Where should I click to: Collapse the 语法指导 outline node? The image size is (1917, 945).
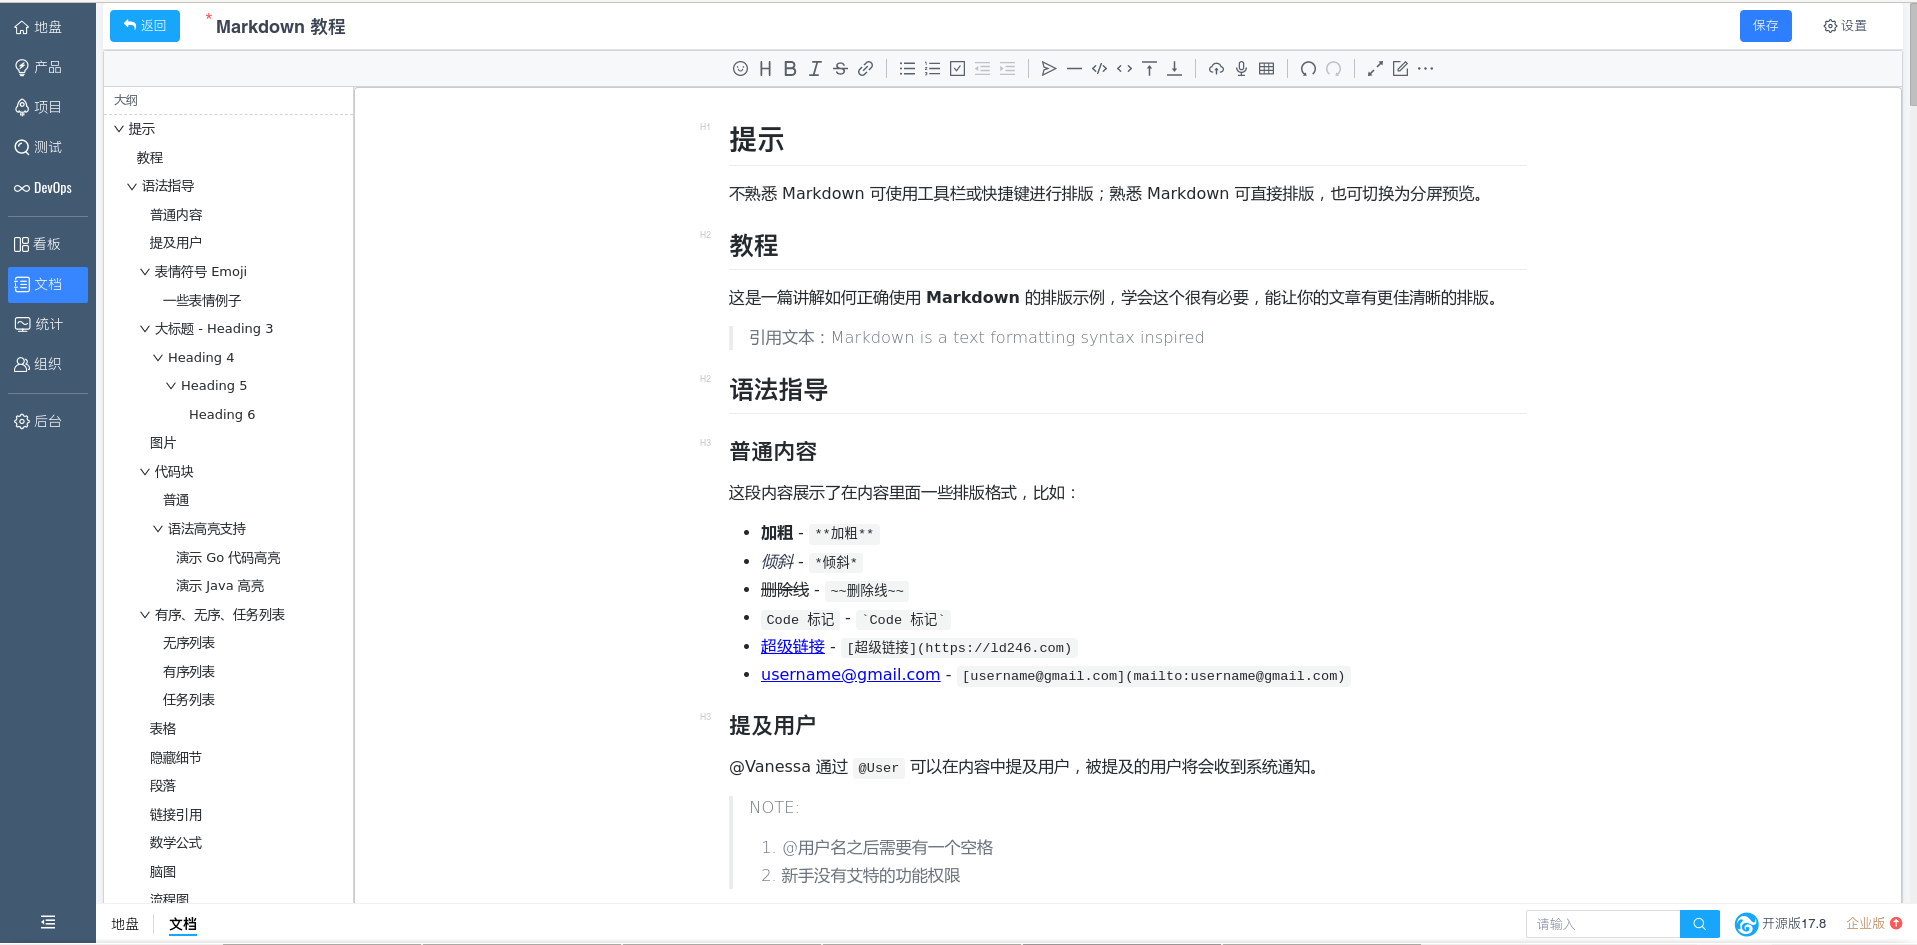132,186
